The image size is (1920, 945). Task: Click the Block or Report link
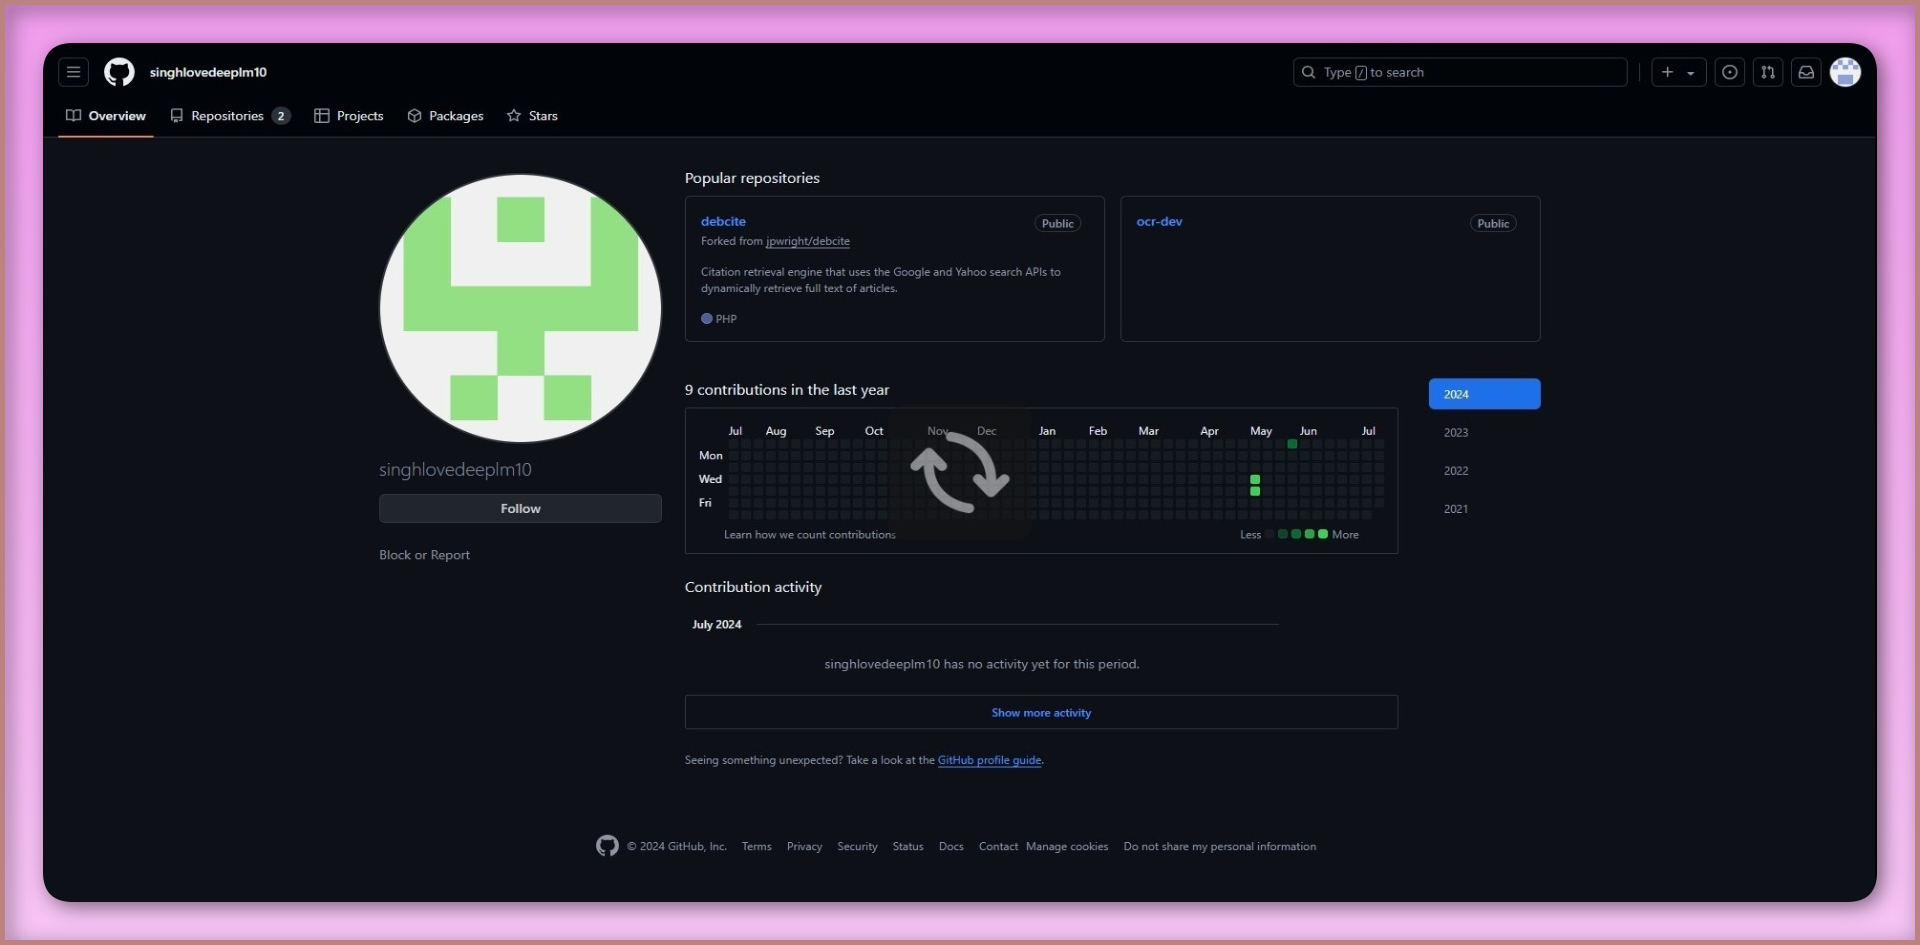tap(424, 555)
